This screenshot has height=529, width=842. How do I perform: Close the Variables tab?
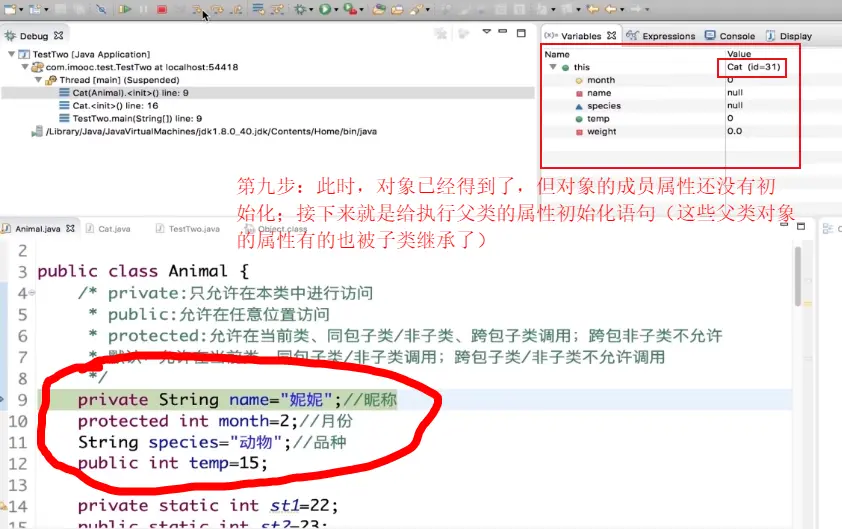(612, 35)
